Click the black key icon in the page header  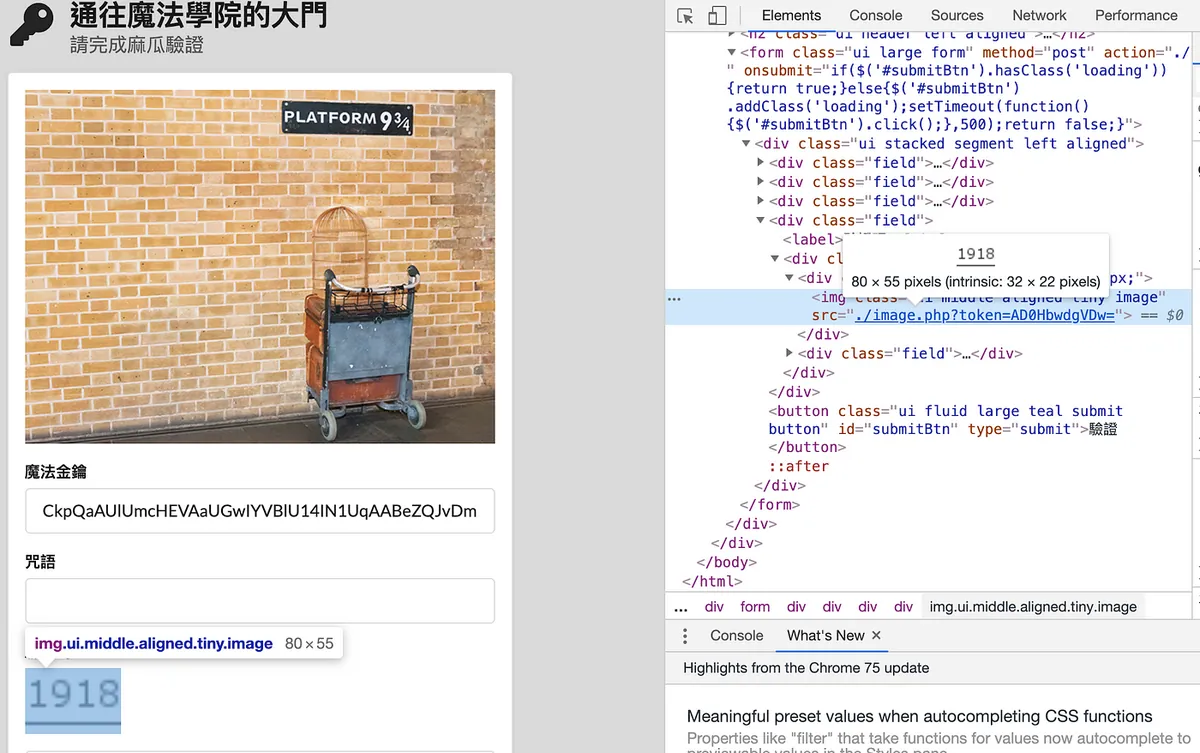tap(32, 24)
